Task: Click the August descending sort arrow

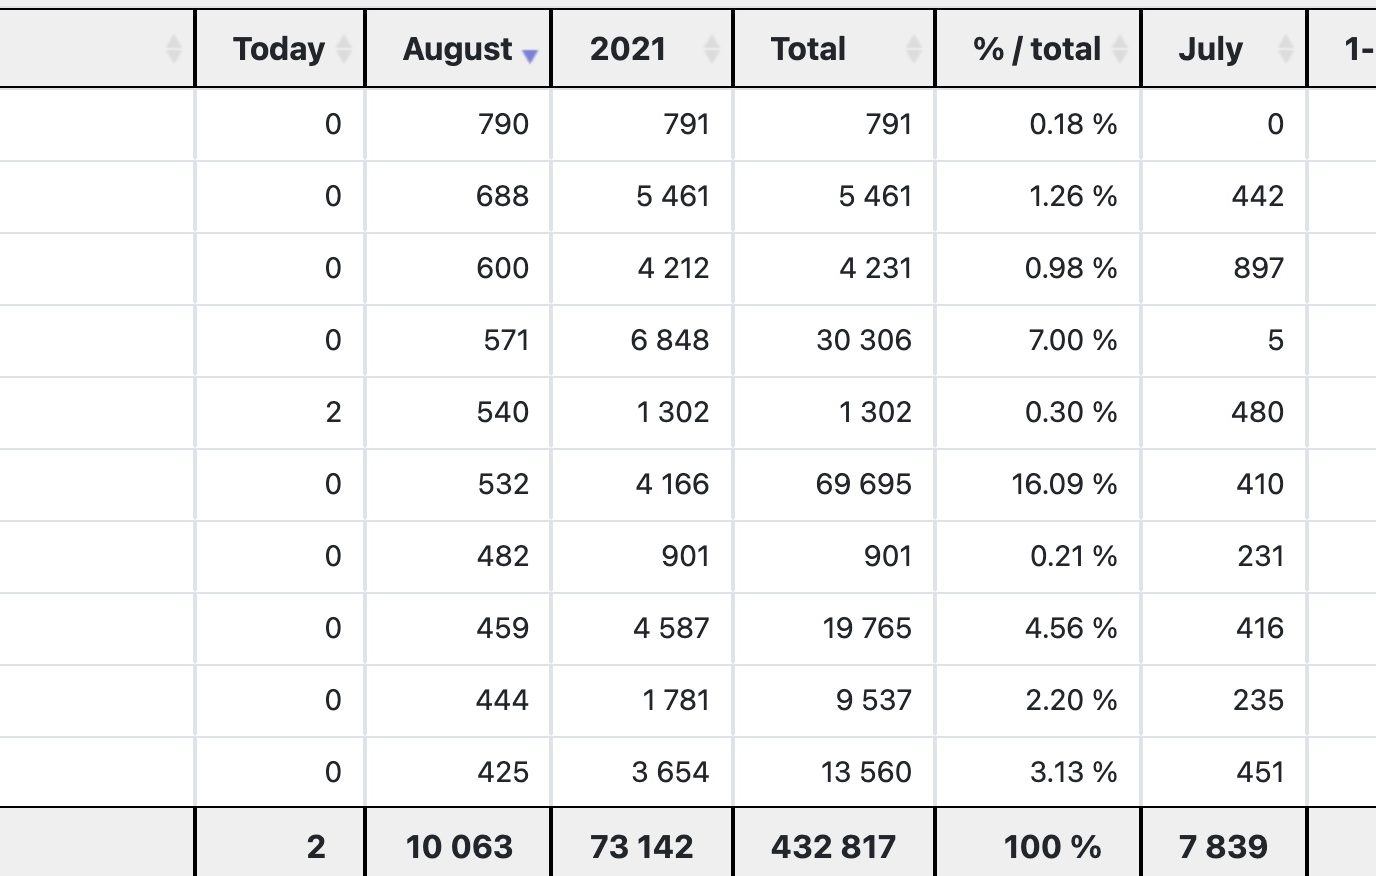Action: pos(530,56)
